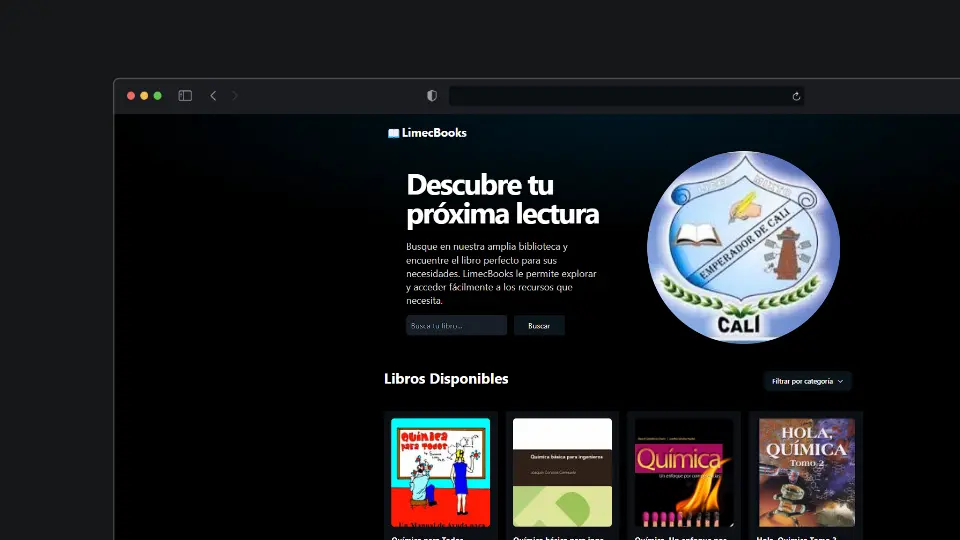Click the Emperador de Cali school crest
Viewport: 960px width, 540px height.
coord(743,247)
